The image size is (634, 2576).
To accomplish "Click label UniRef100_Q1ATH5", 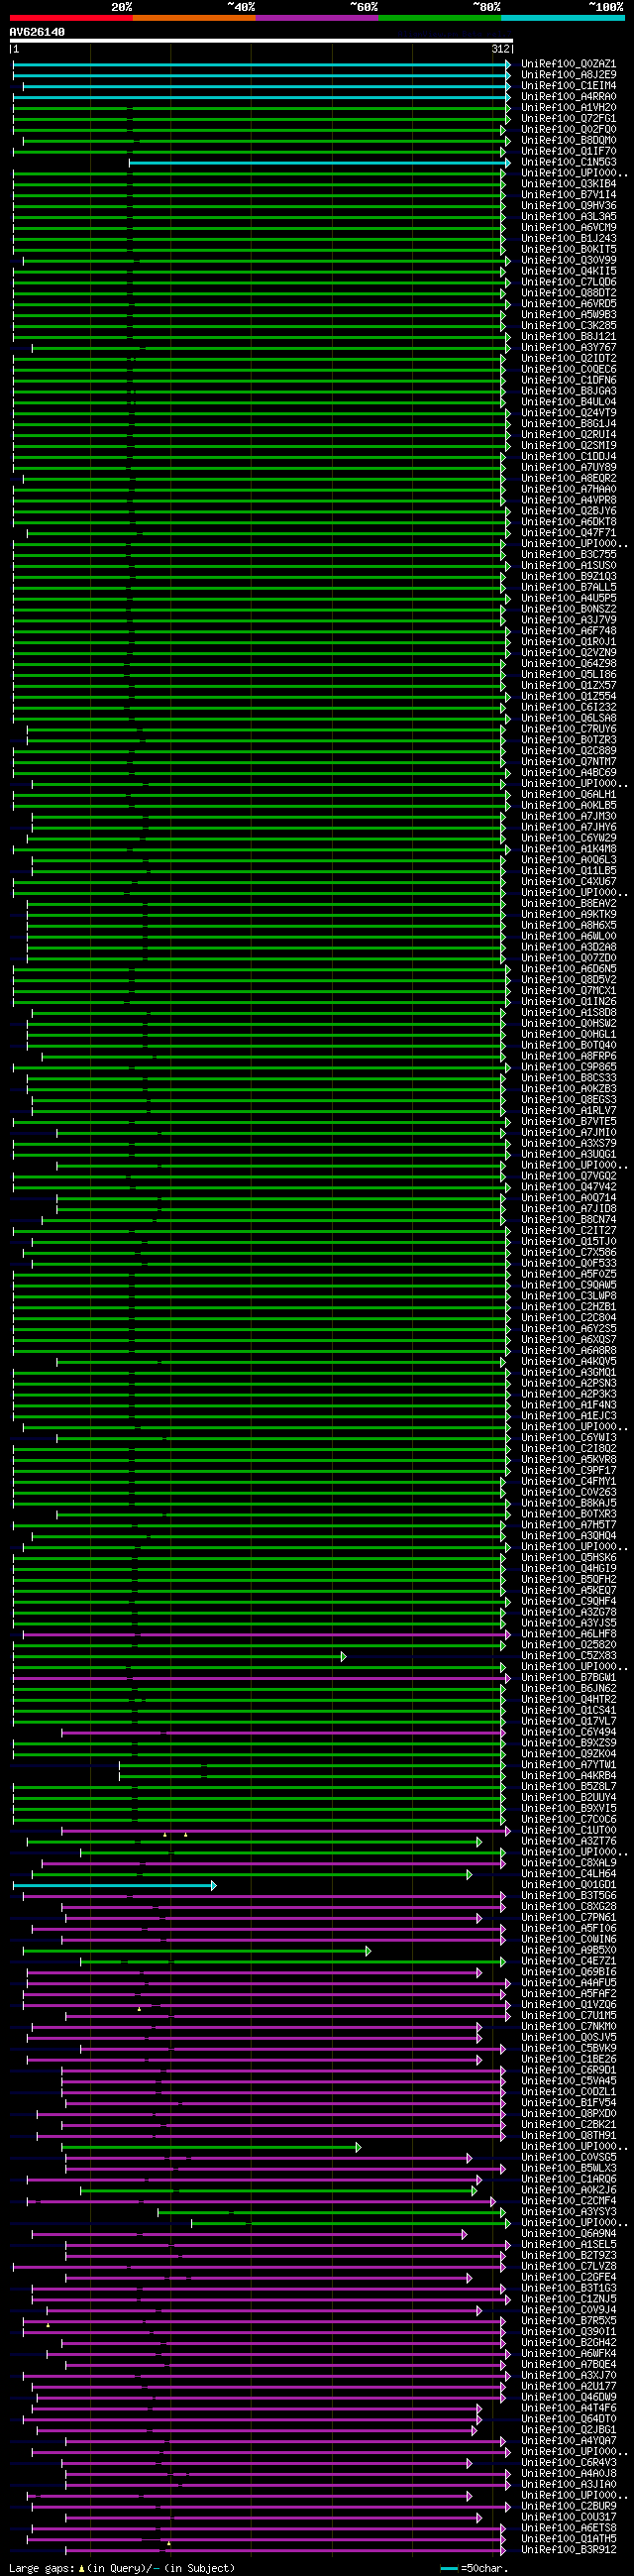I will pyautogui.click(x=568, y=2538).
